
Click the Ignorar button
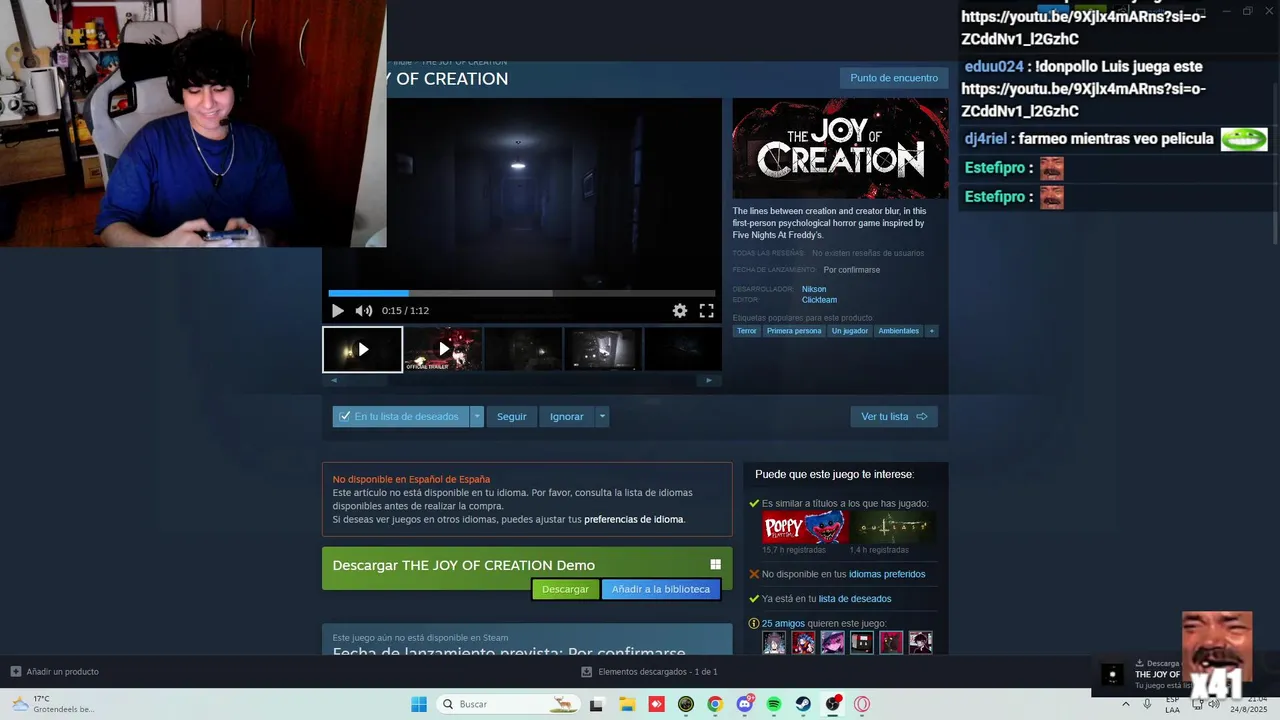tap(566, 417)
